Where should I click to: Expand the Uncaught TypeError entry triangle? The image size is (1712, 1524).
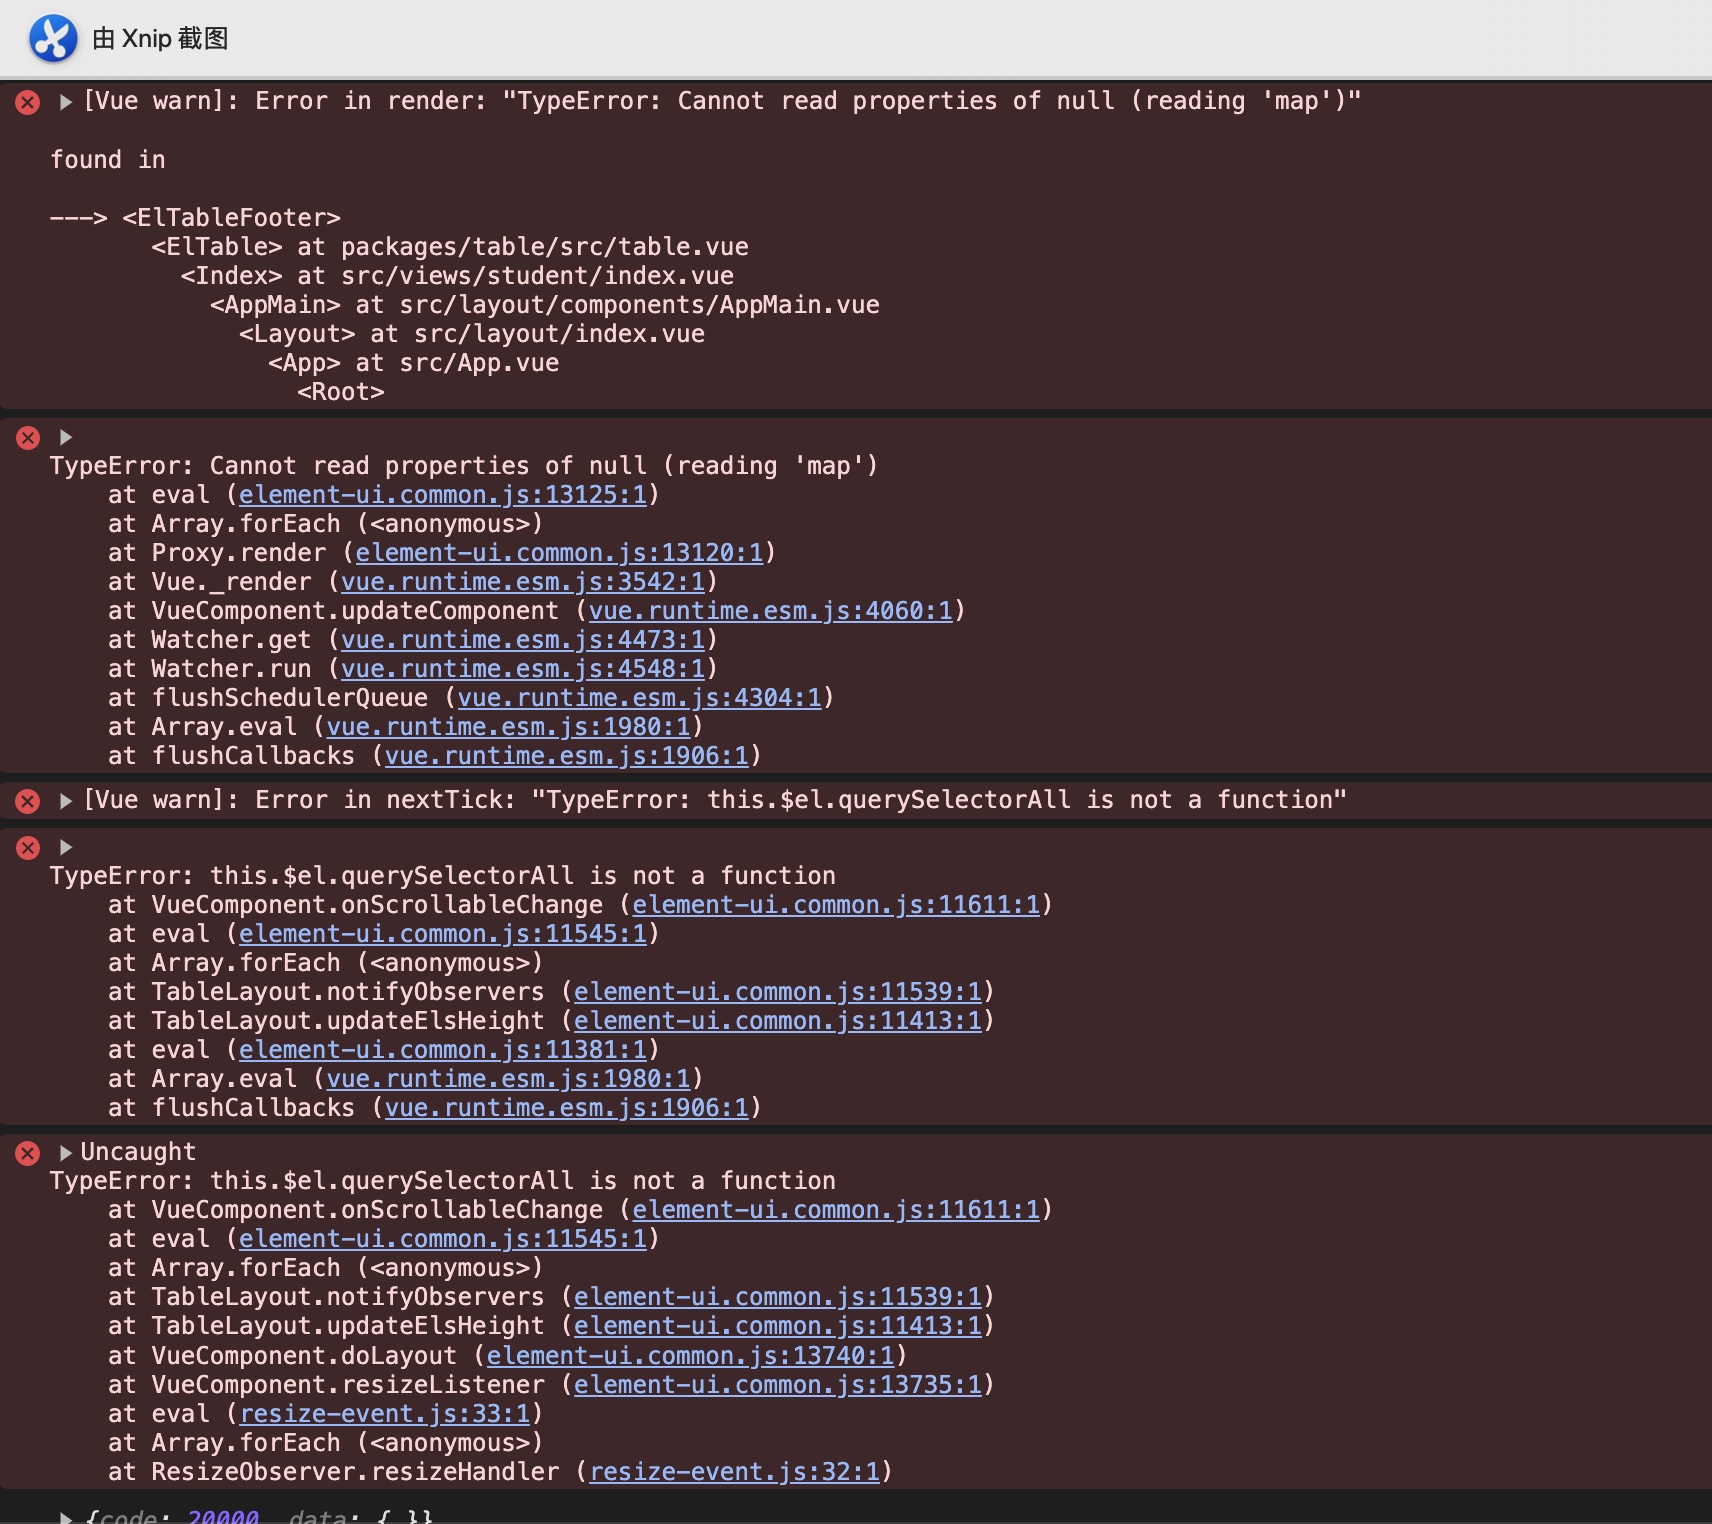65,1153
